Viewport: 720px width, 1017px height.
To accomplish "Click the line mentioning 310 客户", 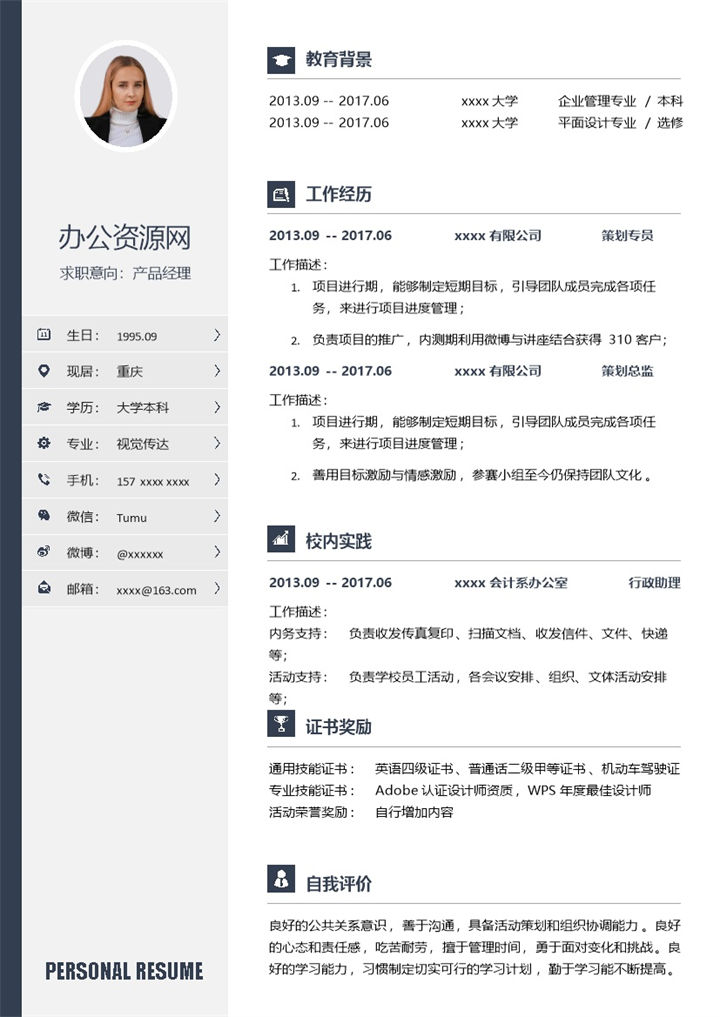I will 490,339.
